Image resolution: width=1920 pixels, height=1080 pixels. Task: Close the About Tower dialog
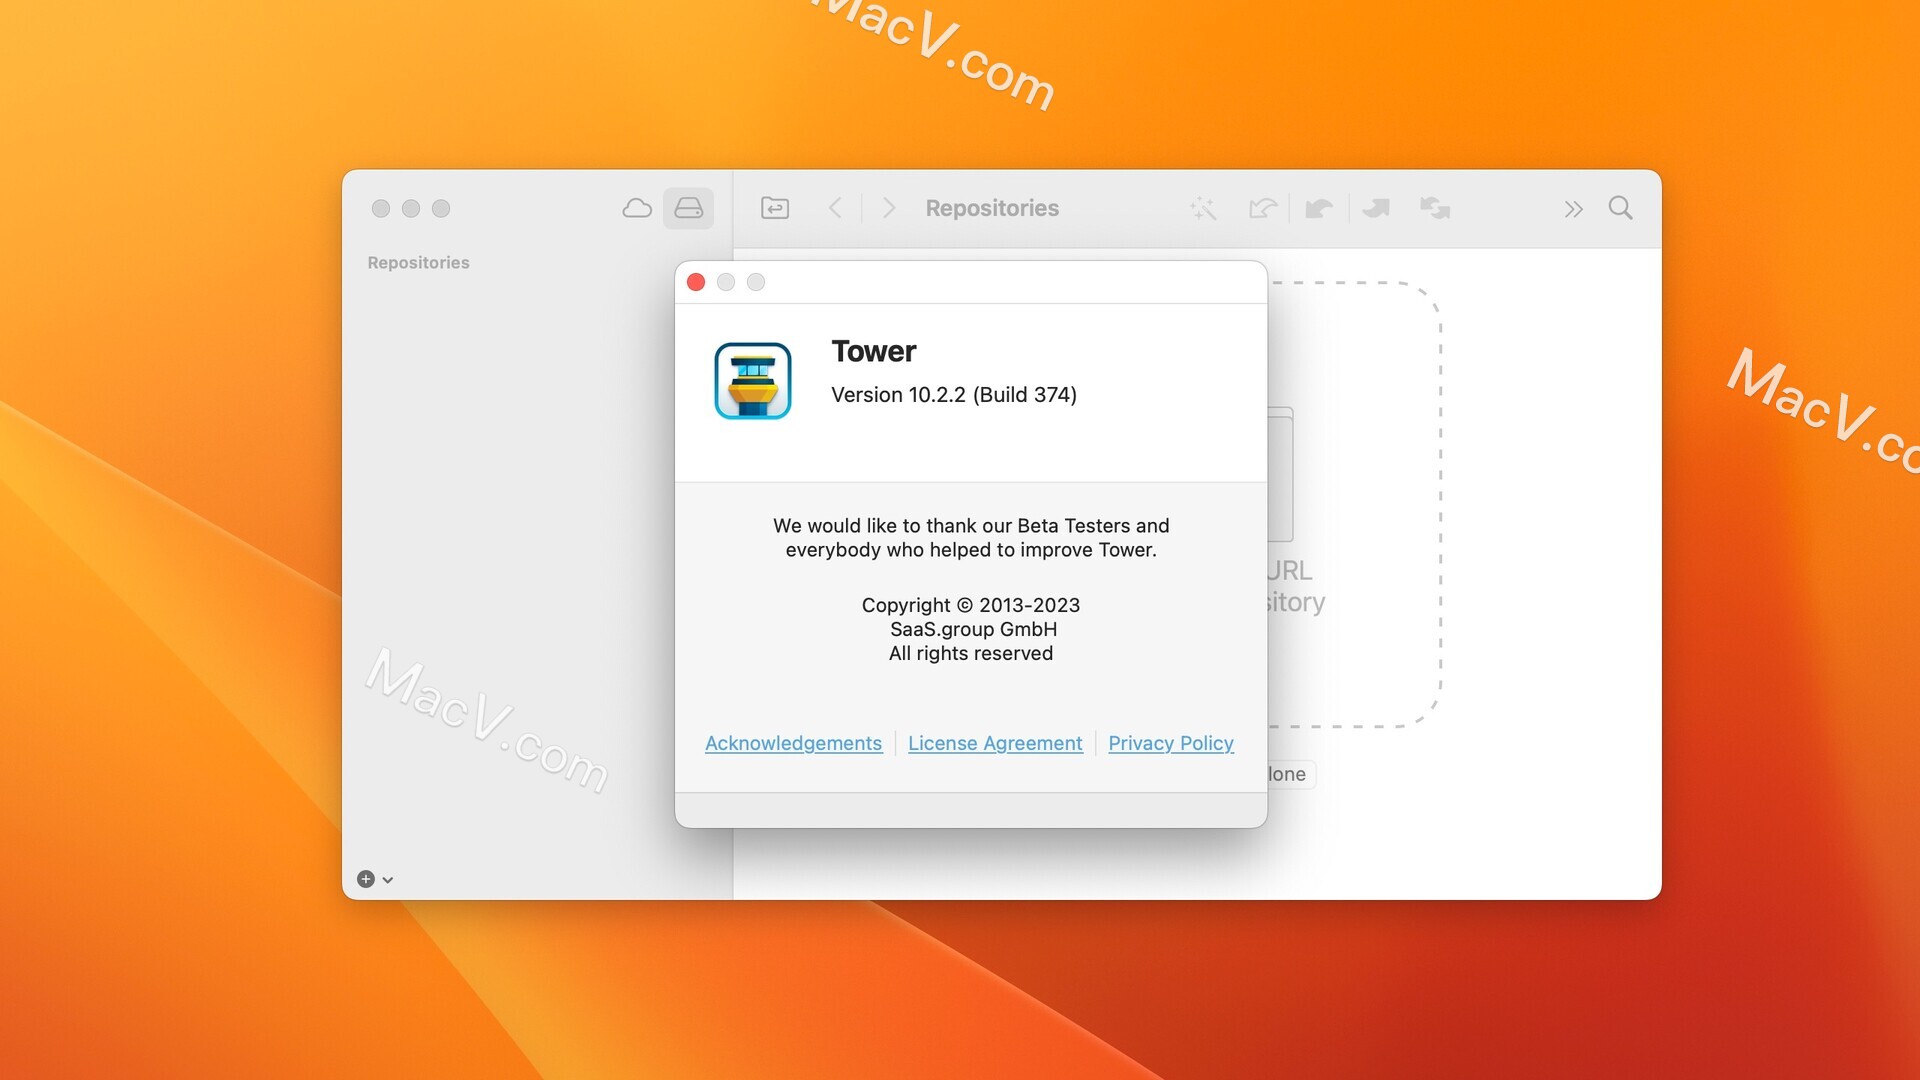click(696, 282)
